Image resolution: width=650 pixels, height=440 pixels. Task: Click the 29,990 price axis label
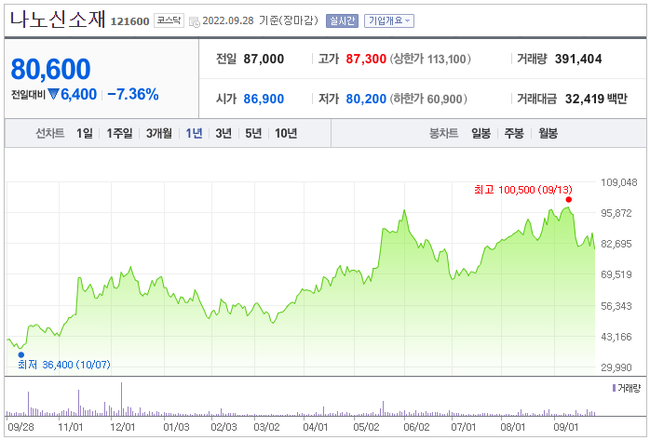[616, 367]
